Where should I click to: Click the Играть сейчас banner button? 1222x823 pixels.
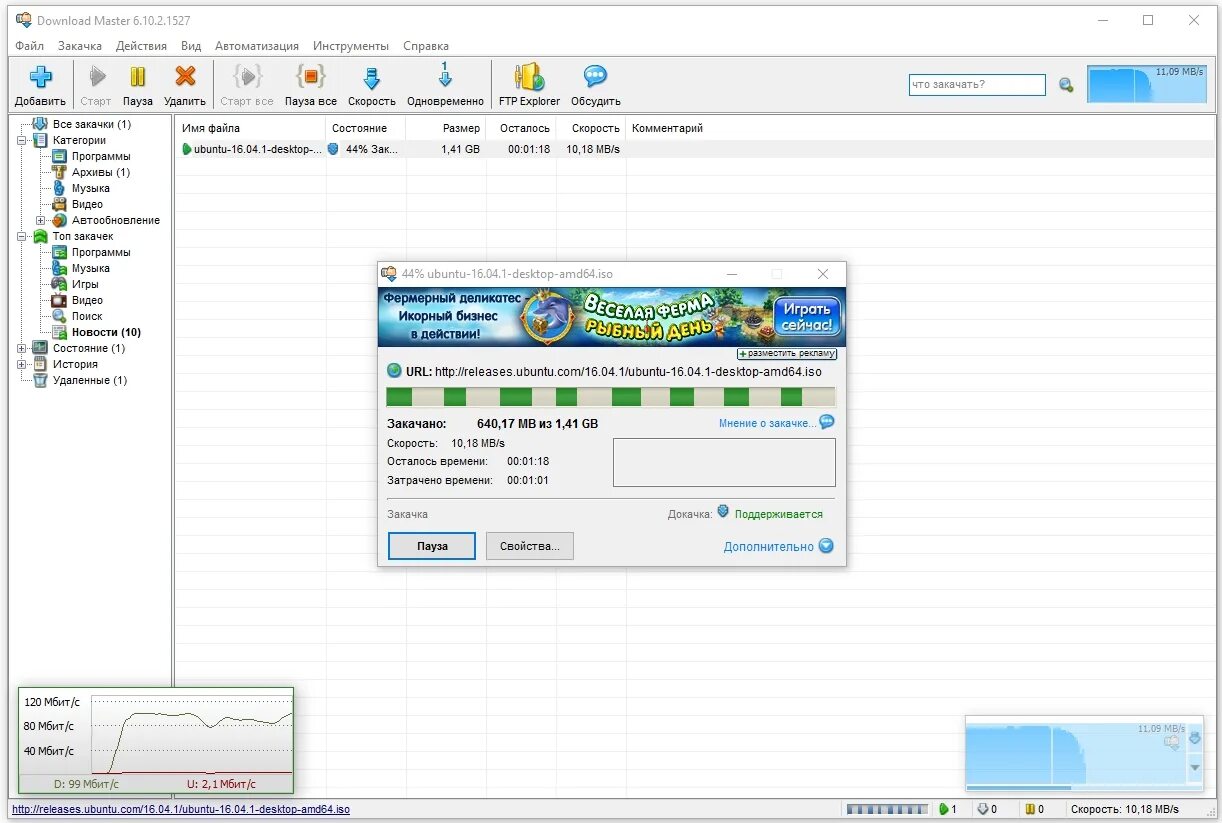coord(807,317)
